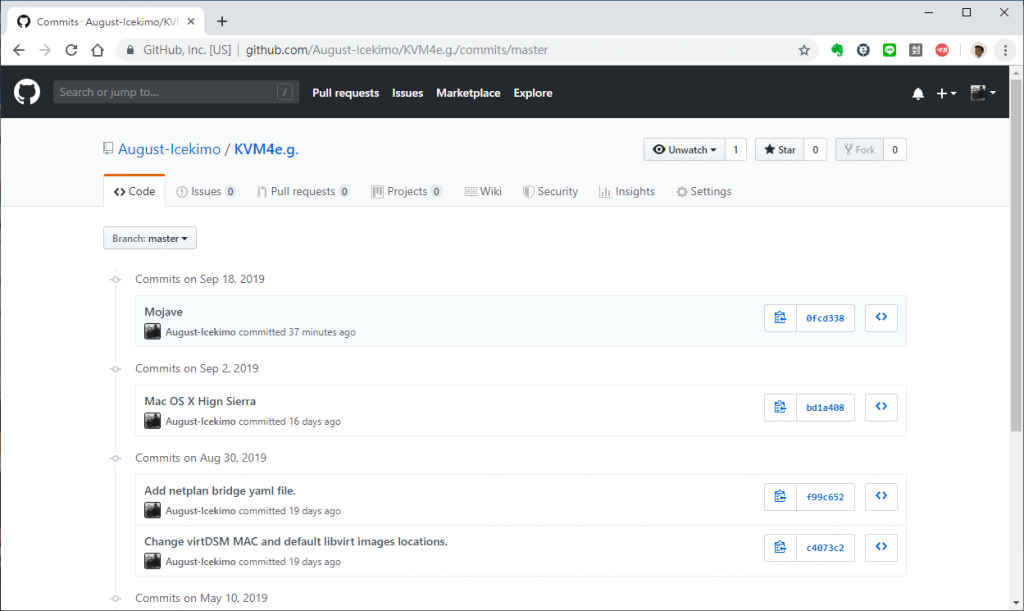Open forks count next to Fork
Image resolution: width=1024 pixels, height=611 pixels.
tap(895, 149)
